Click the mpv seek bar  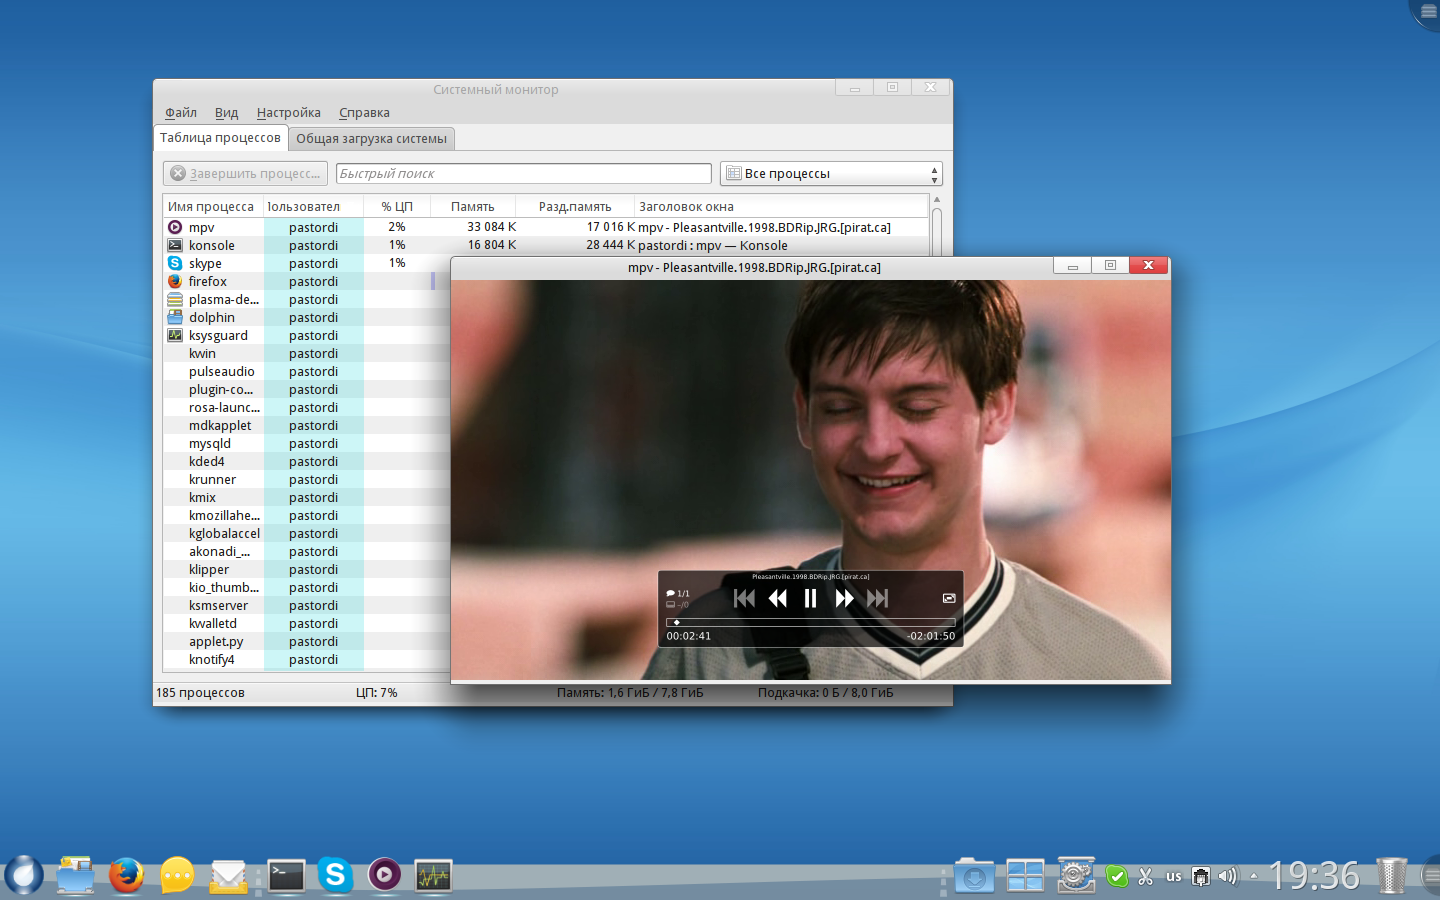click(810, 622)
